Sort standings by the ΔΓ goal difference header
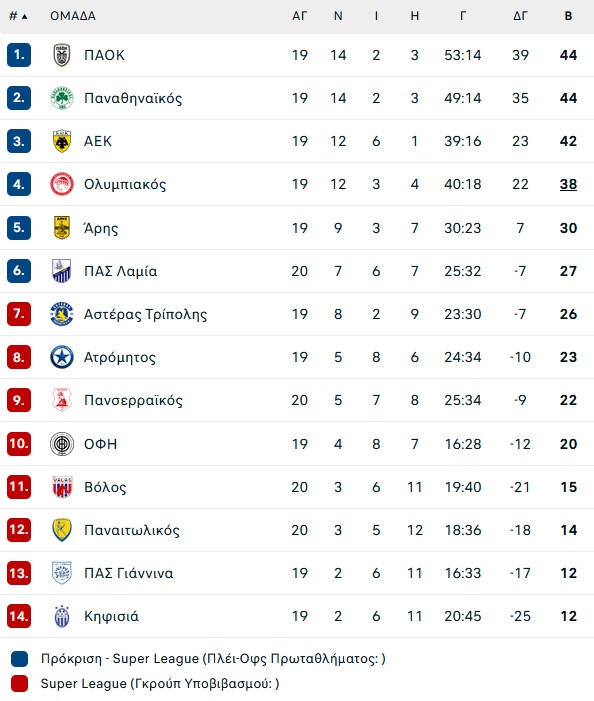This screenshot has height=701, width=594. tap(520, 16)
